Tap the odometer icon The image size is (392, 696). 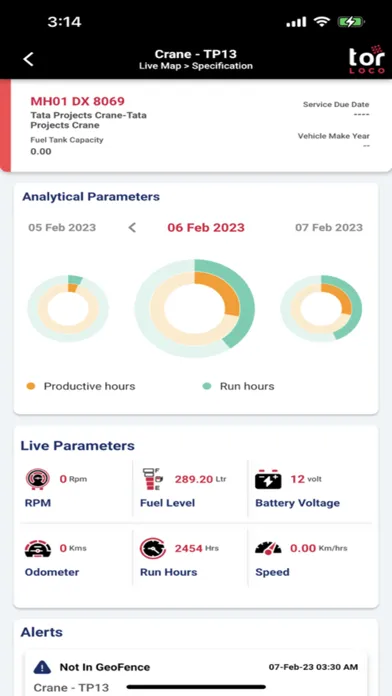37,549
